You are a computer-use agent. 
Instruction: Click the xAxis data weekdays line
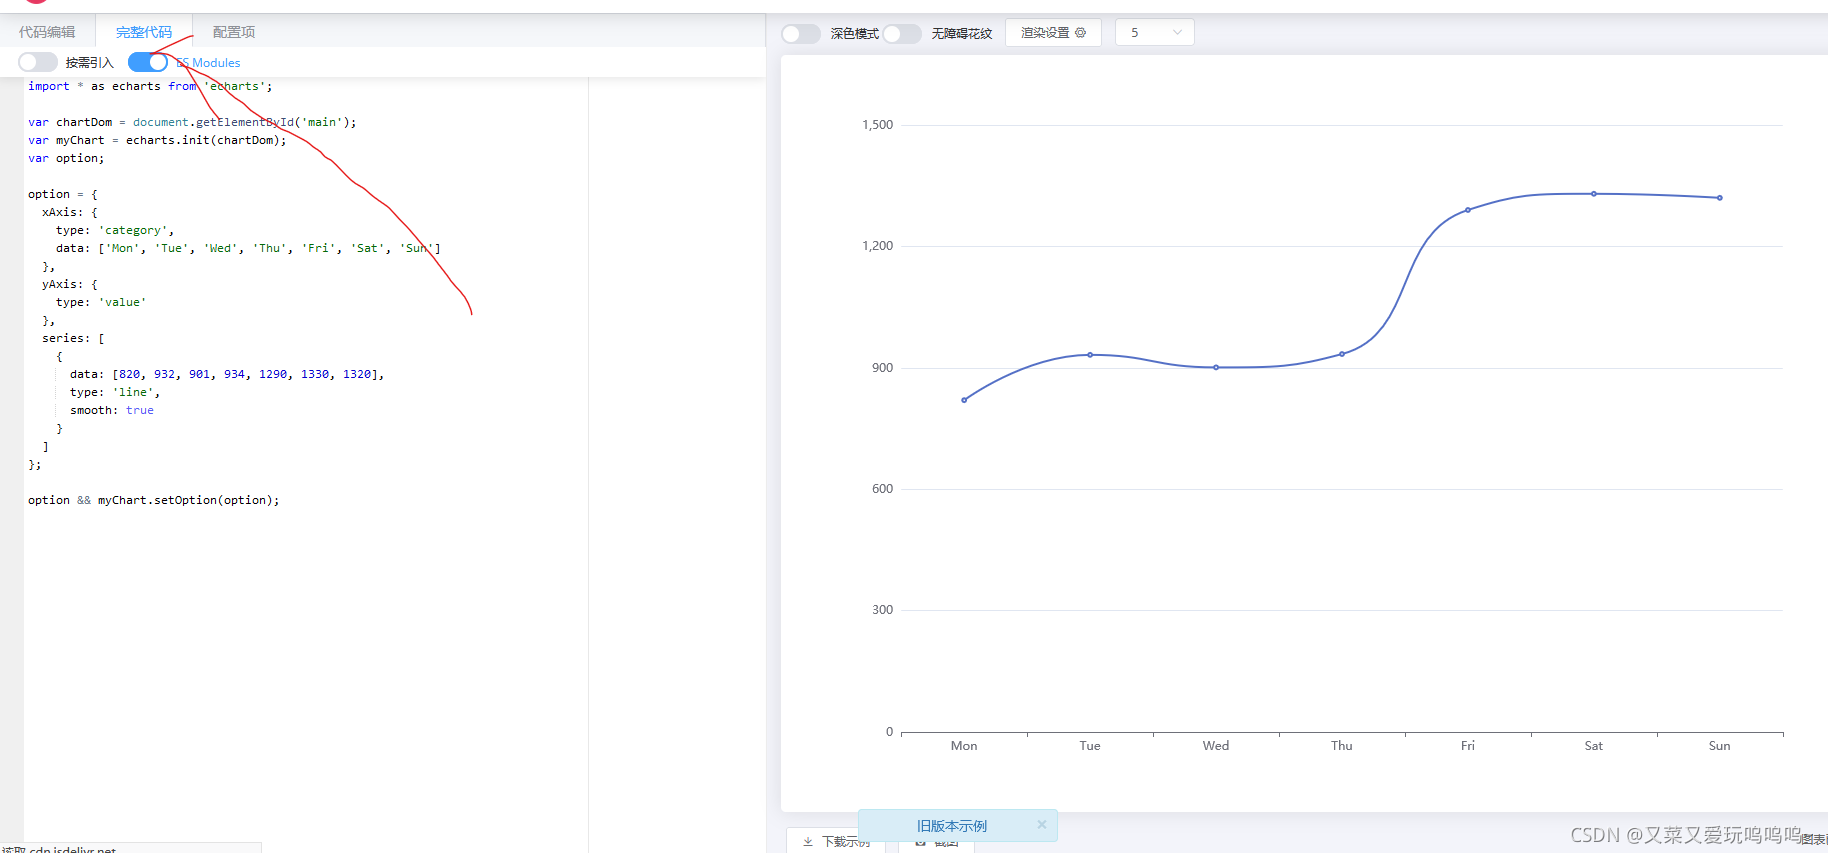click(248, 248)
